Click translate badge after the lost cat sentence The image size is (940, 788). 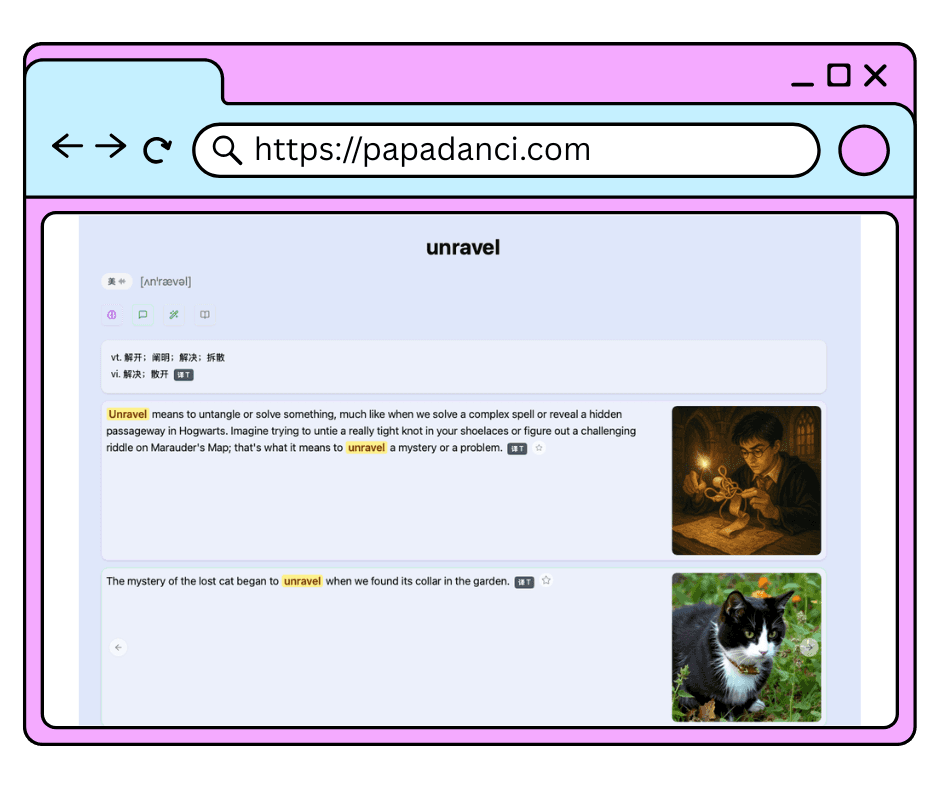524,582
